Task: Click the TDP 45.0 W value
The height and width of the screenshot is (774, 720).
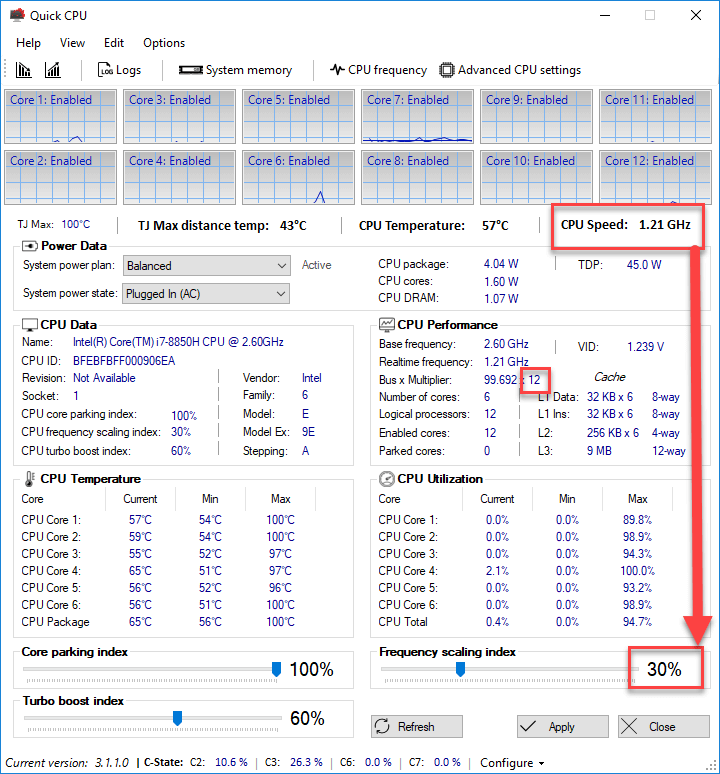Action: [x=644, y=265]
